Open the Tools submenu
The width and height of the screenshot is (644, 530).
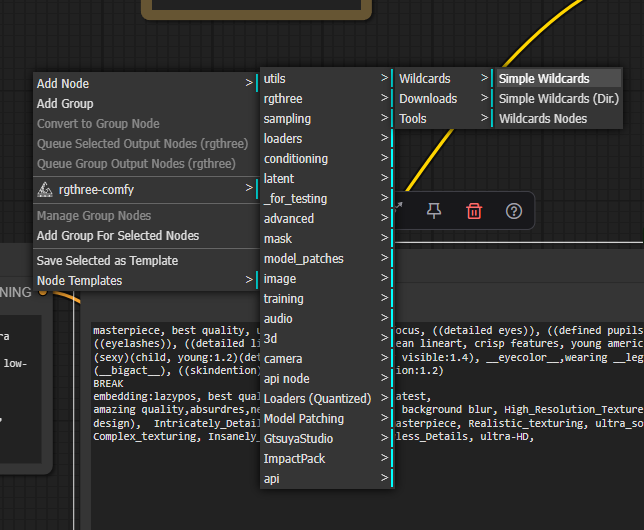[444, 119]
